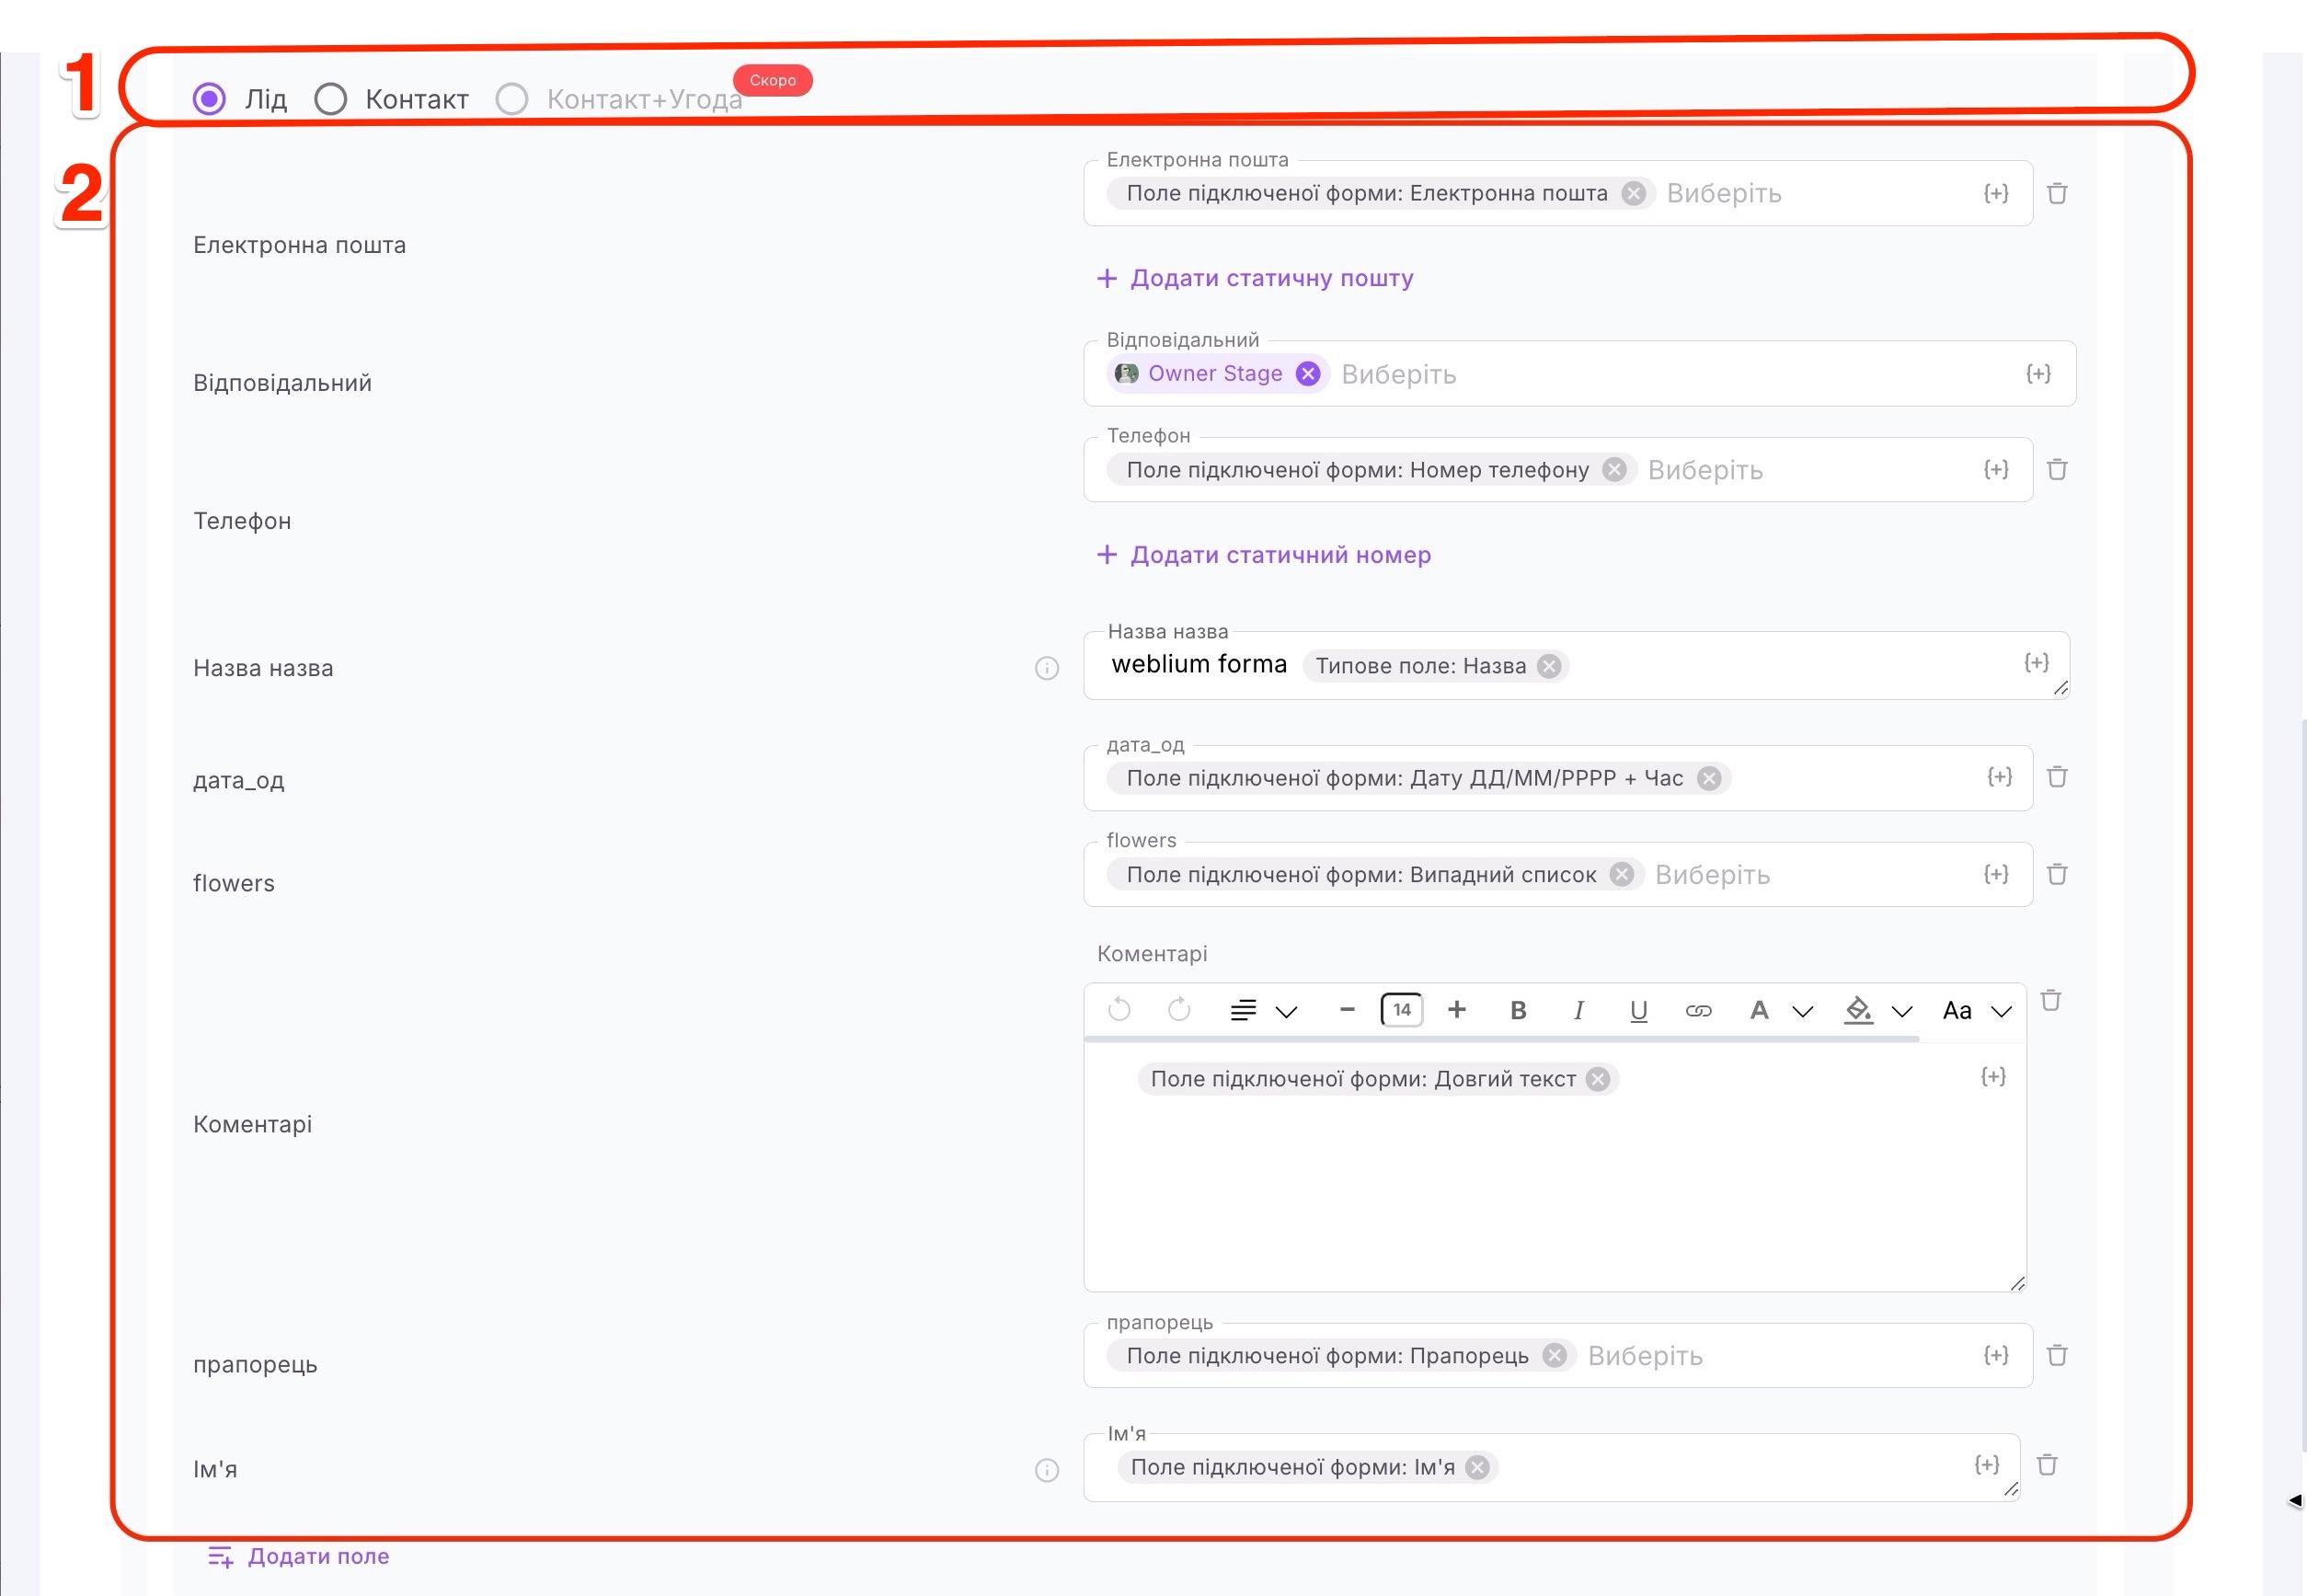Remove the Випадний список chip
2307x1596 pixels.
pos(1622,874)
